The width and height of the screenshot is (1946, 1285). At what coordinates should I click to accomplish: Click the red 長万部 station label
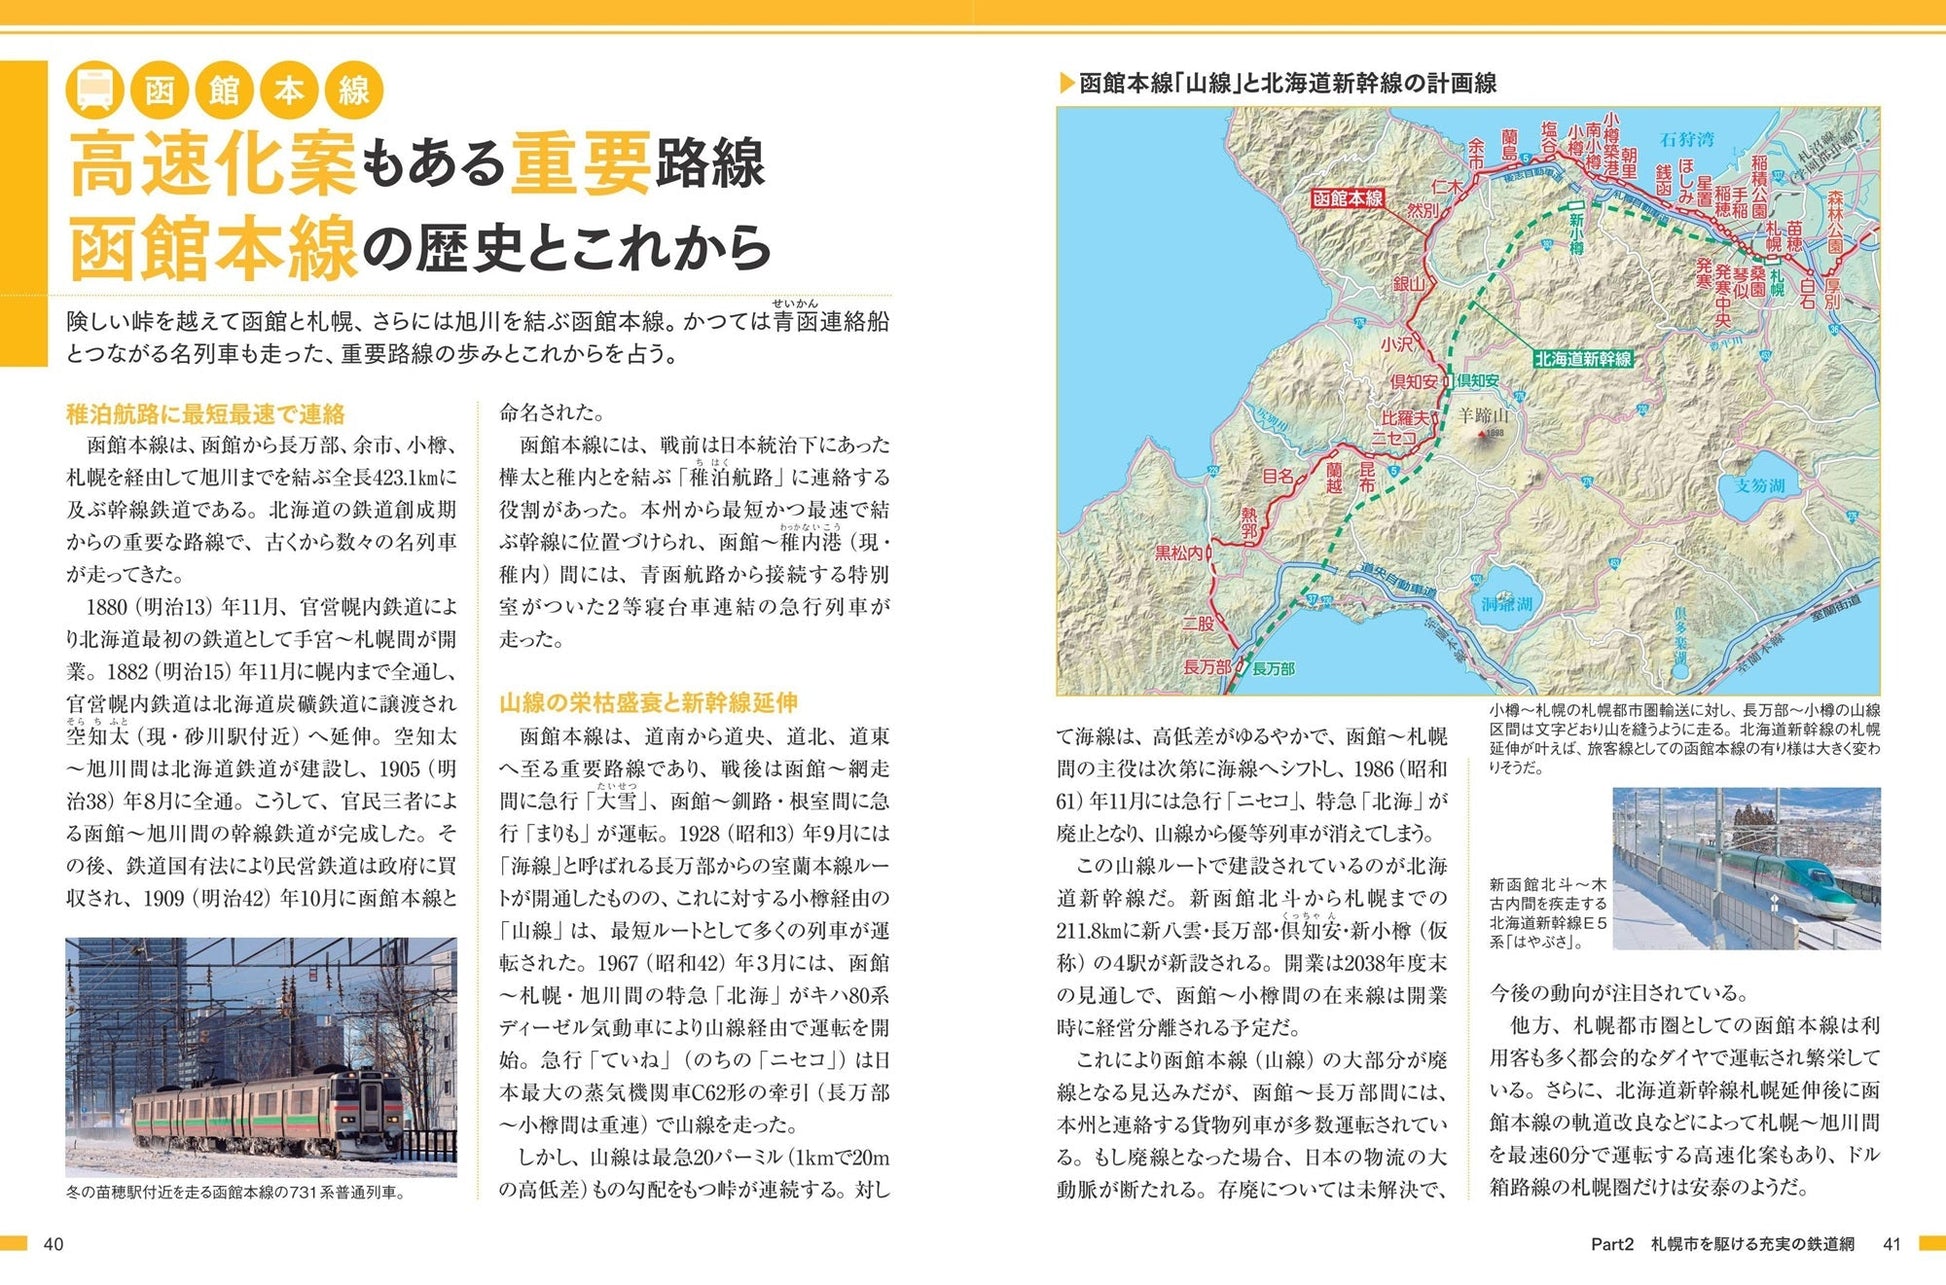pos(1207,667)
